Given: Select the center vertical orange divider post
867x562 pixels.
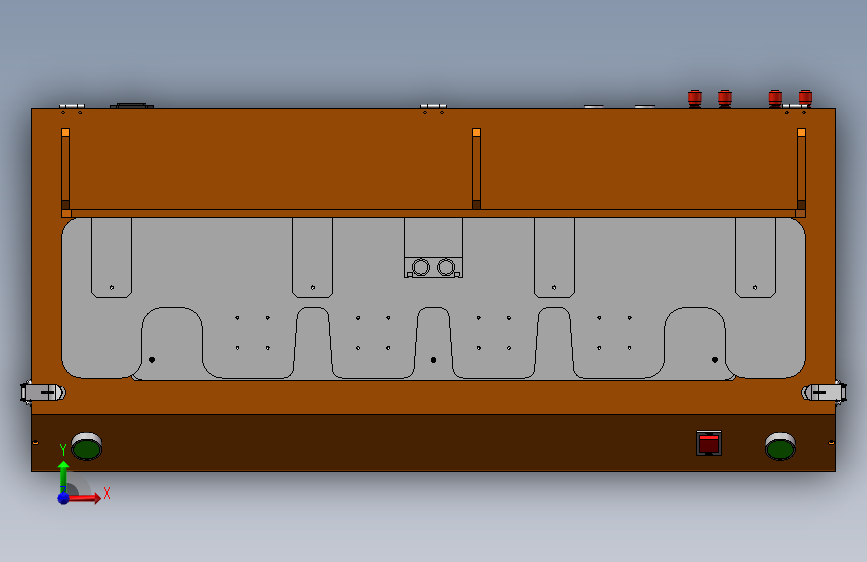Looking at the screenshot, I should coord(476,169).
